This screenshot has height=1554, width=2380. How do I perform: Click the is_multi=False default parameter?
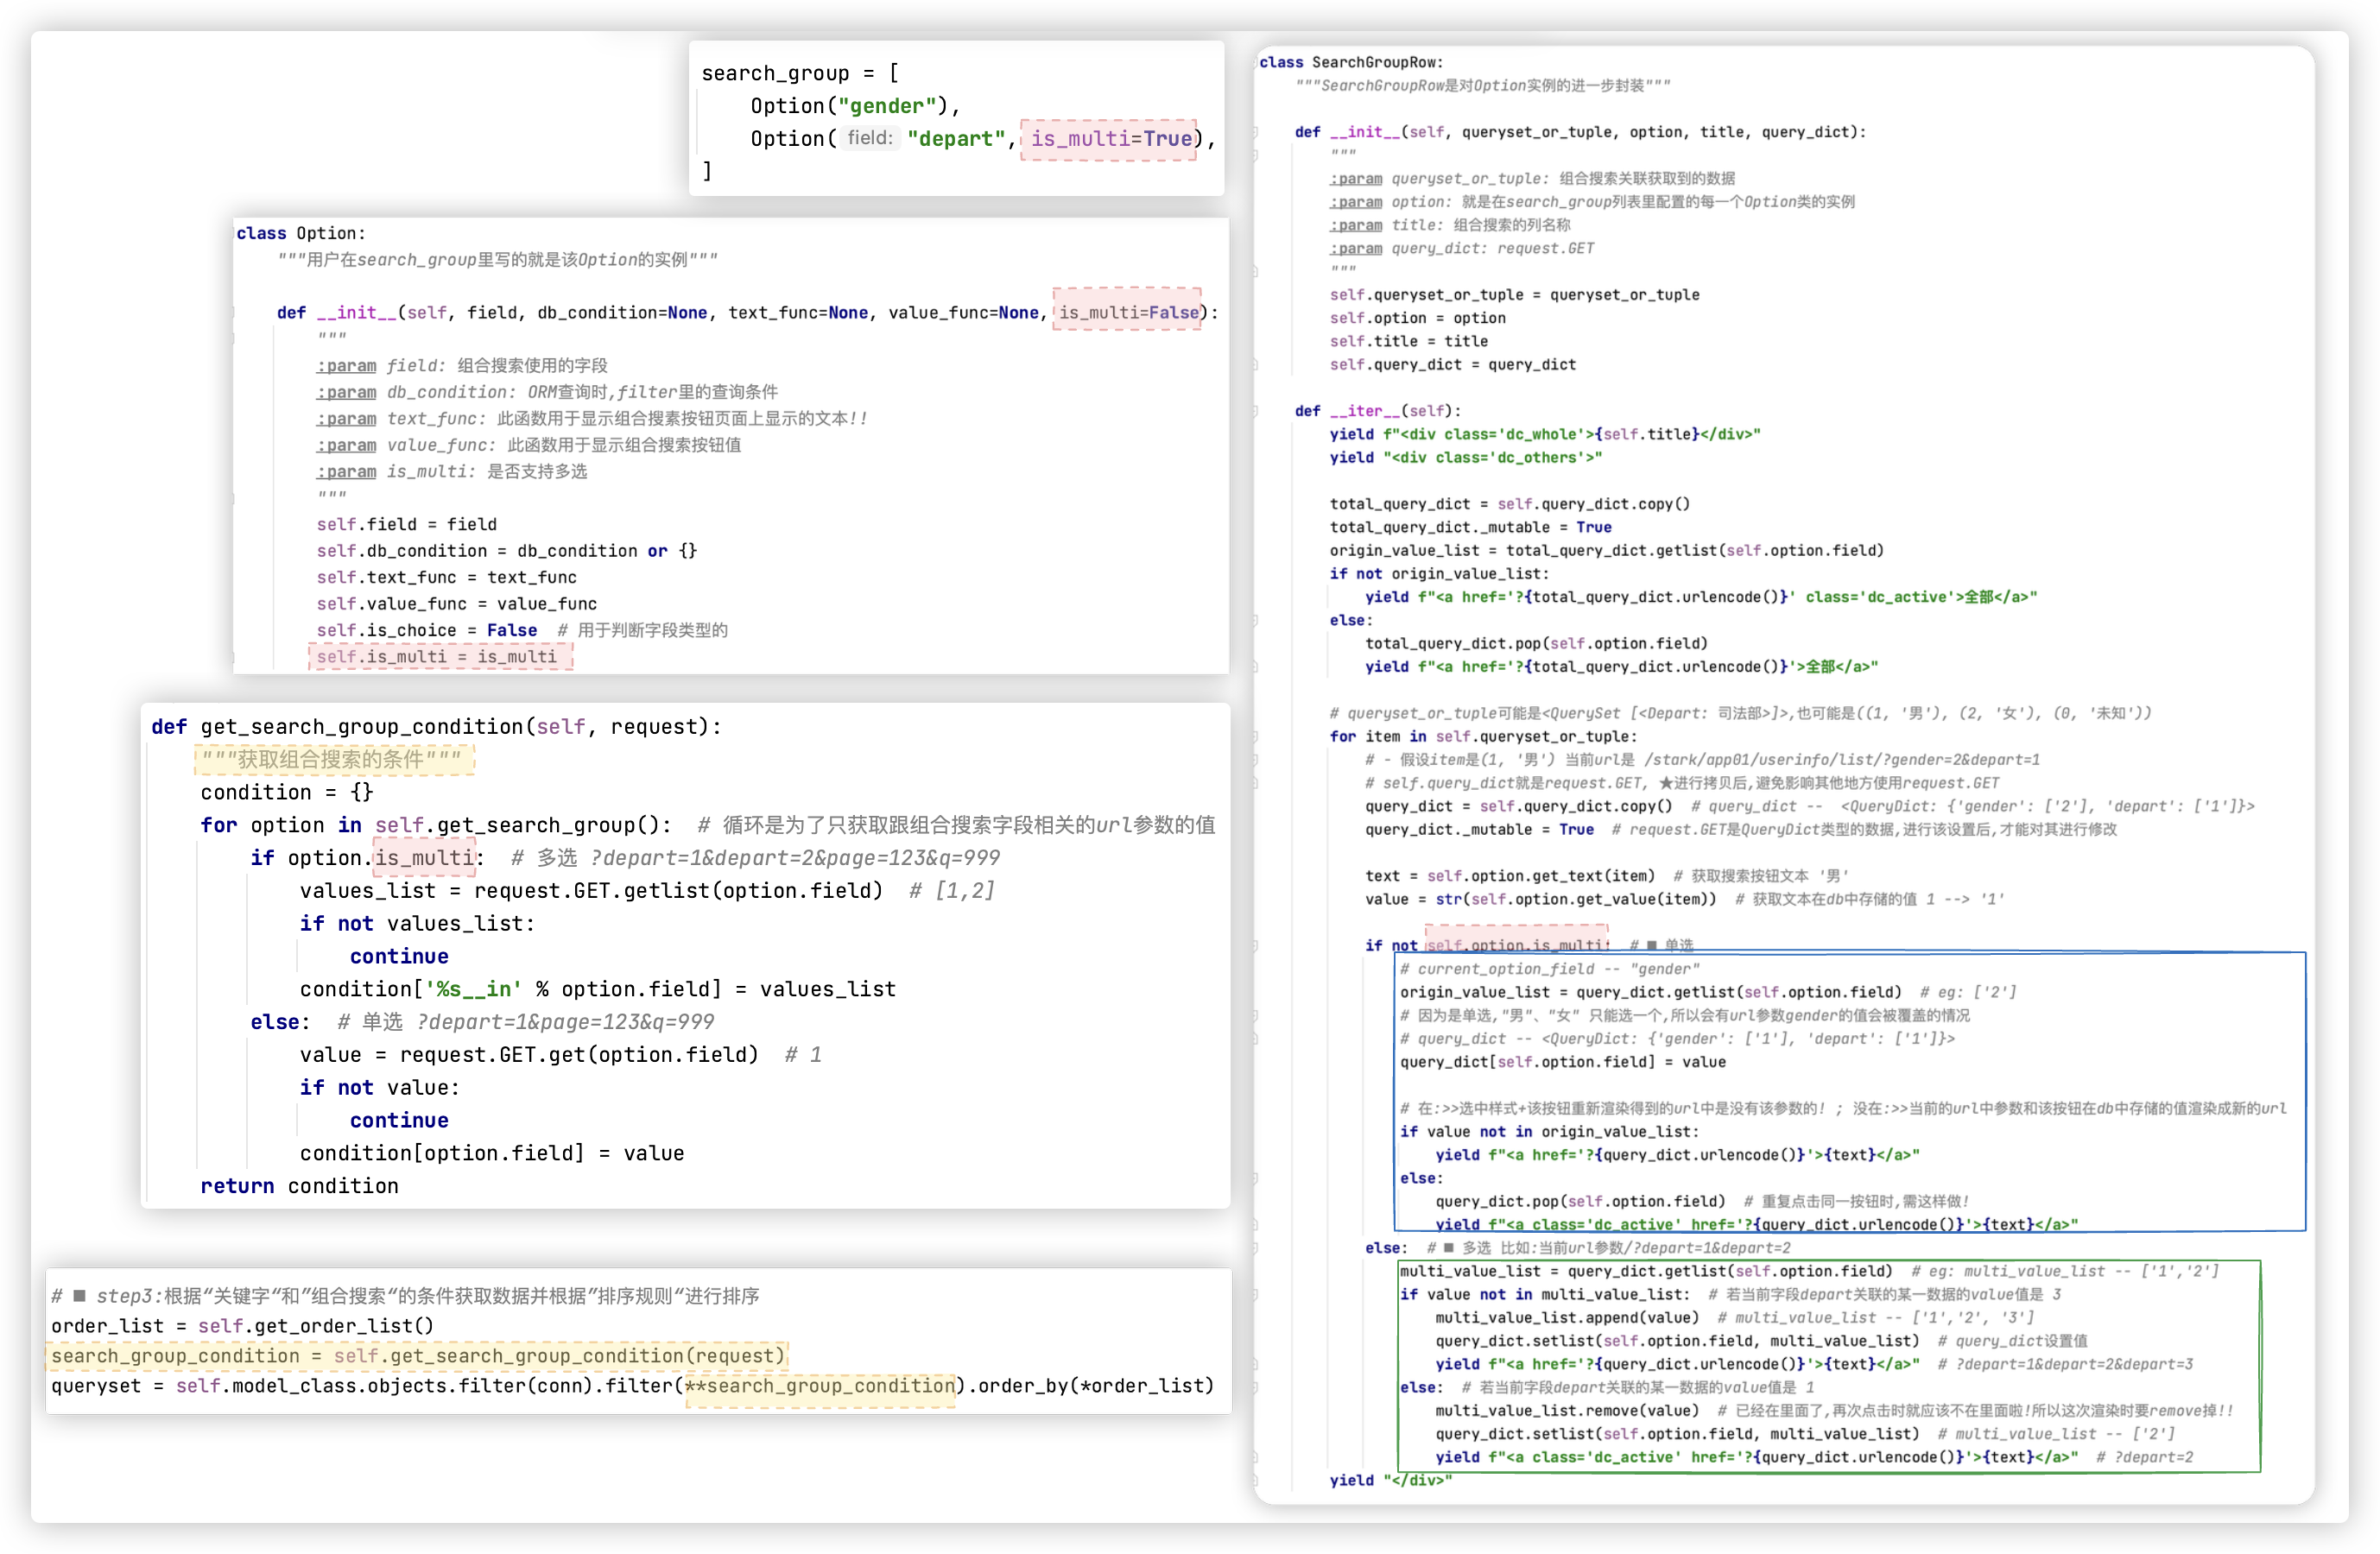coord(1128,313)
